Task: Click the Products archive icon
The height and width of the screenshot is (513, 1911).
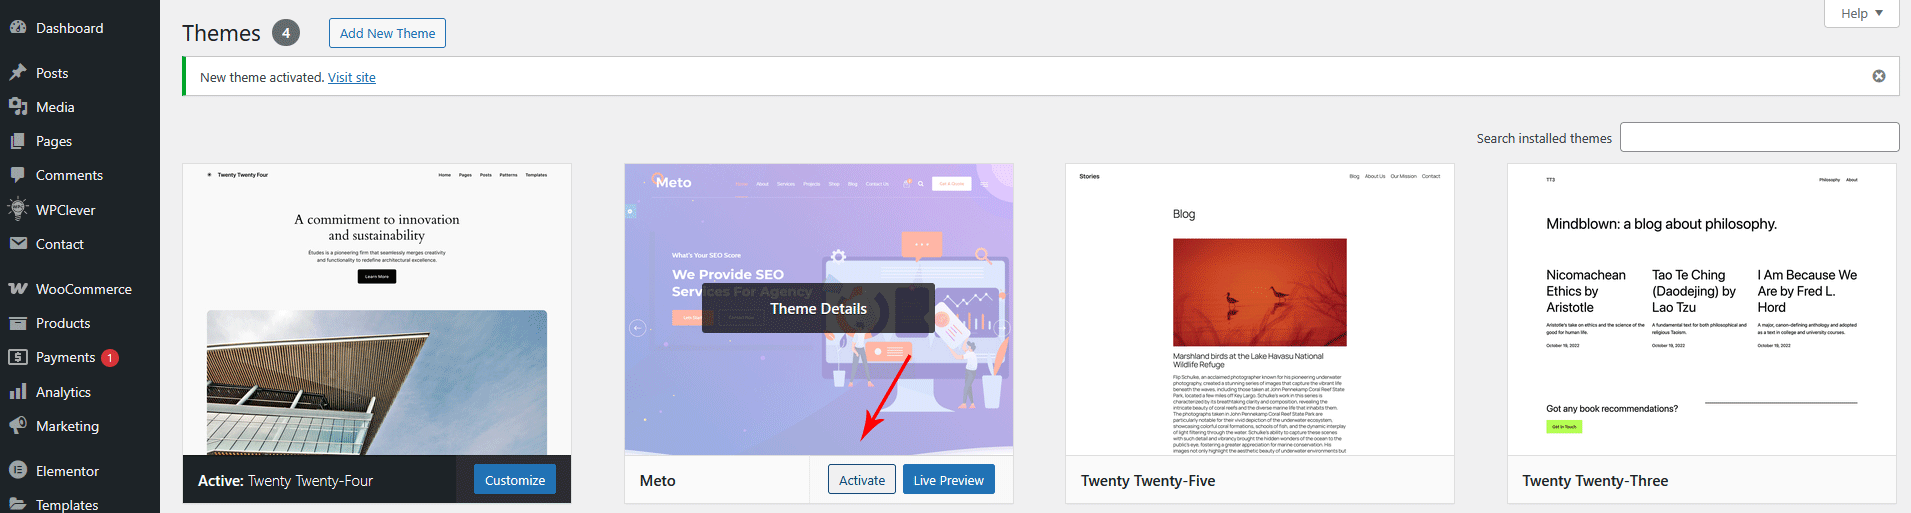Action: 18,323
